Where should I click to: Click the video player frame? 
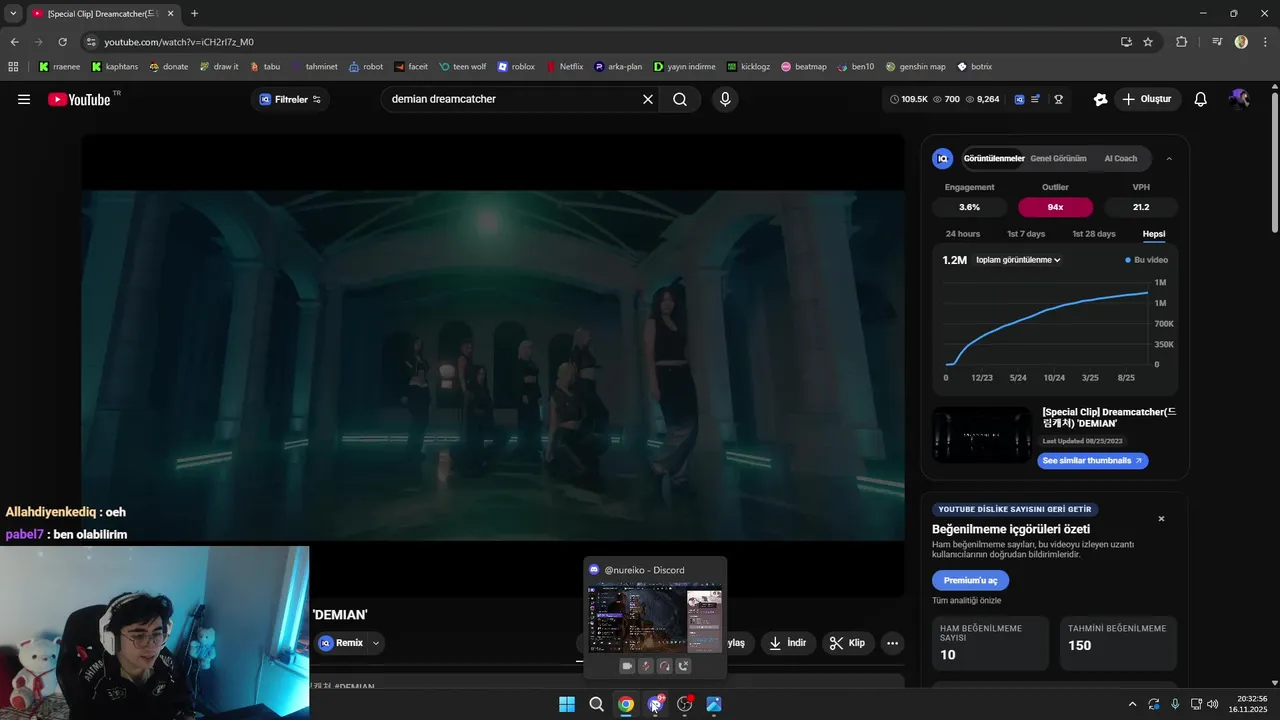tap(493, 365)
